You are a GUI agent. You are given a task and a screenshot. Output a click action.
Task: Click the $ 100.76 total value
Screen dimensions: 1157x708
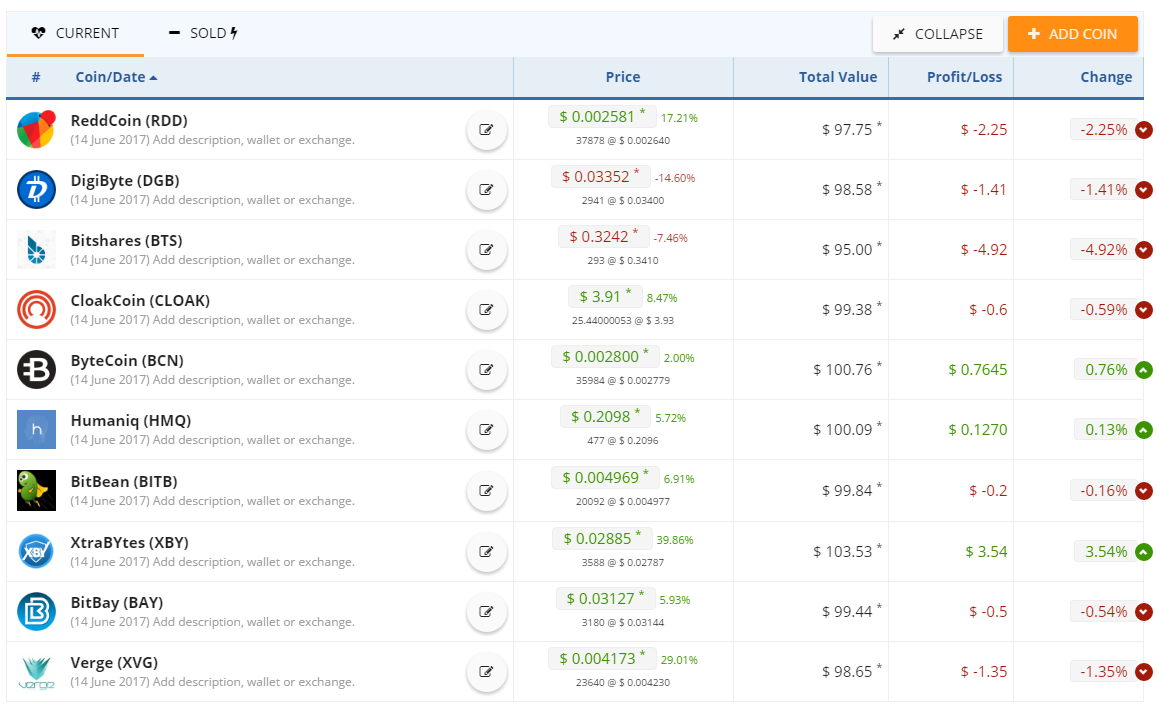(843, 370)
